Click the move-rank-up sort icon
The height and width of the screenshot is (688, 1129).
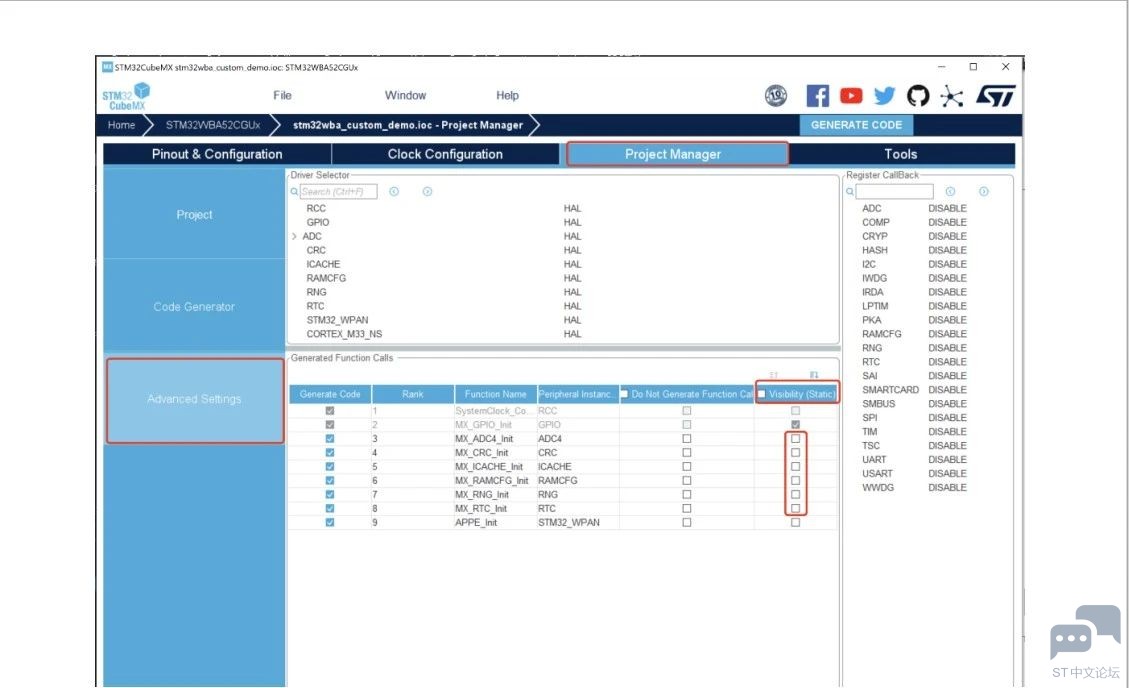pyautogui.click(x=774, y=375)
